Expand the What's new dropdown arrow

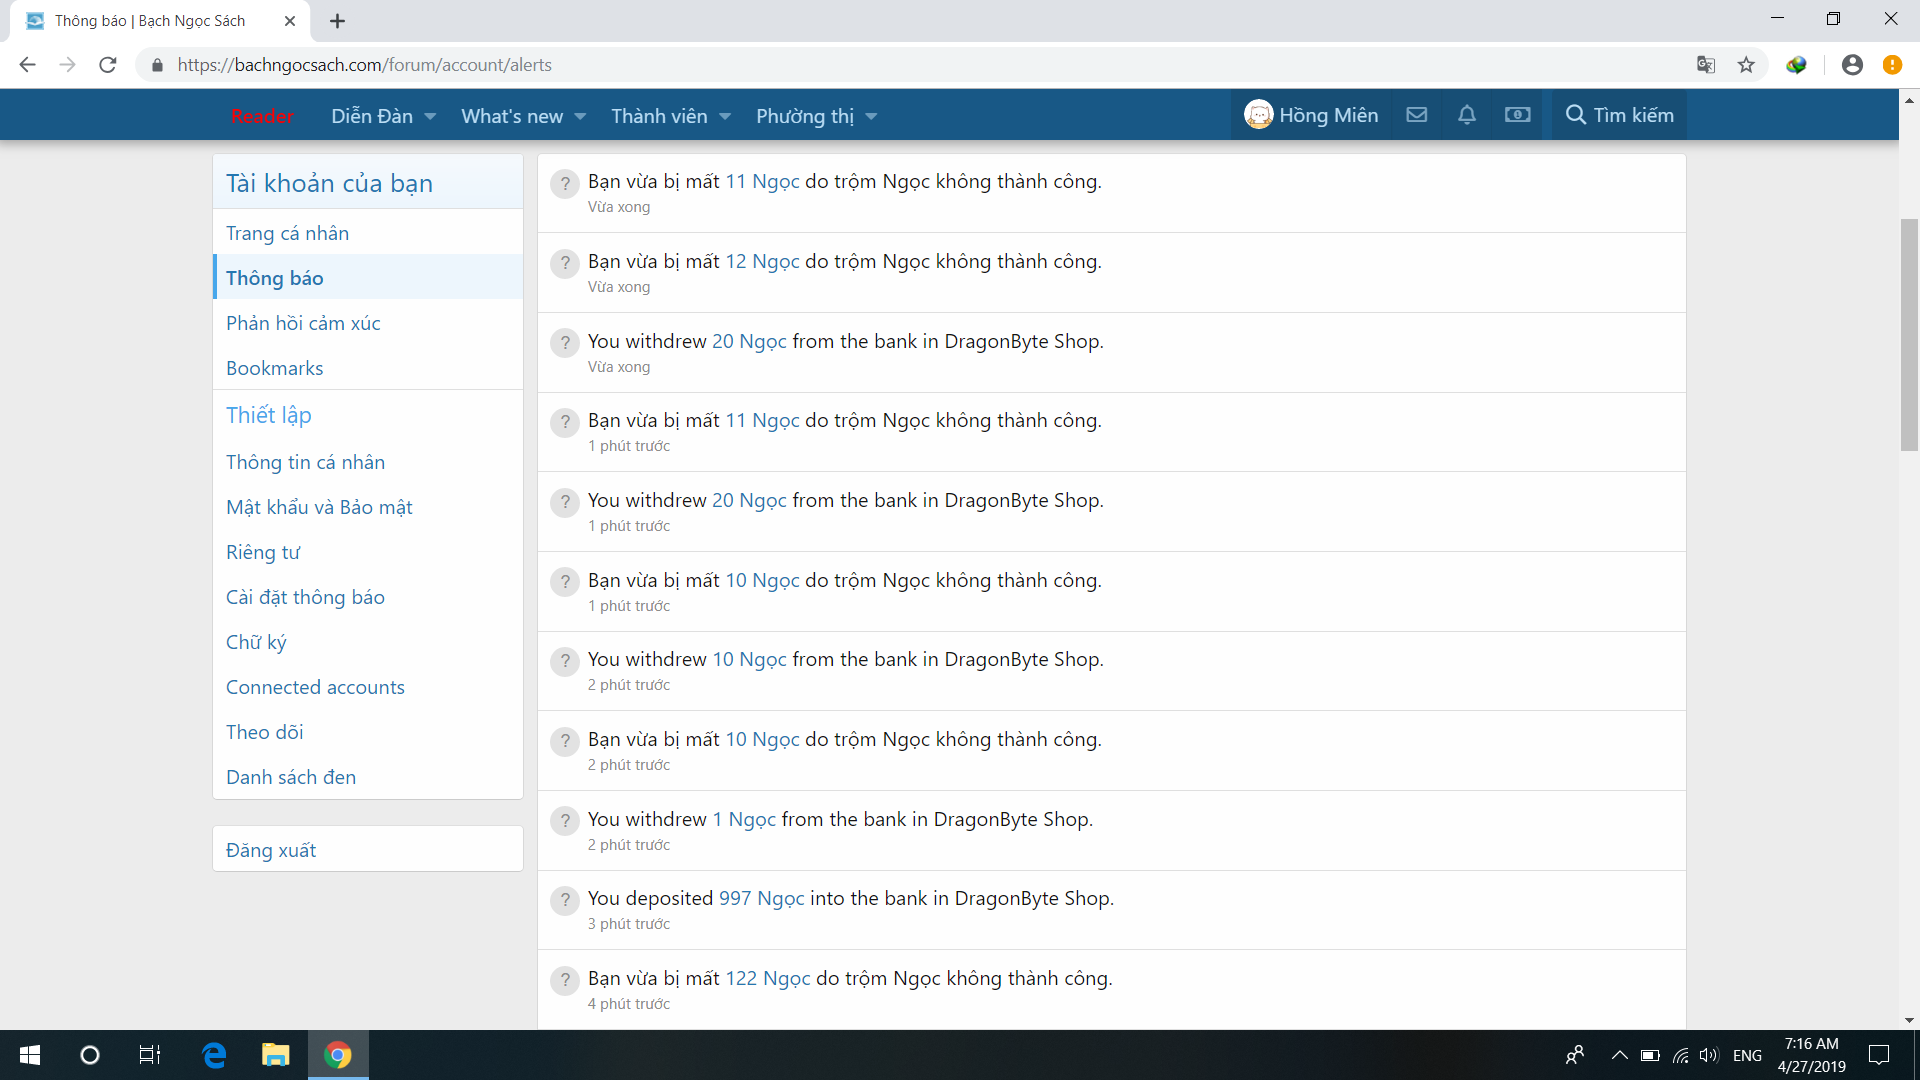(x=580, y=117)
